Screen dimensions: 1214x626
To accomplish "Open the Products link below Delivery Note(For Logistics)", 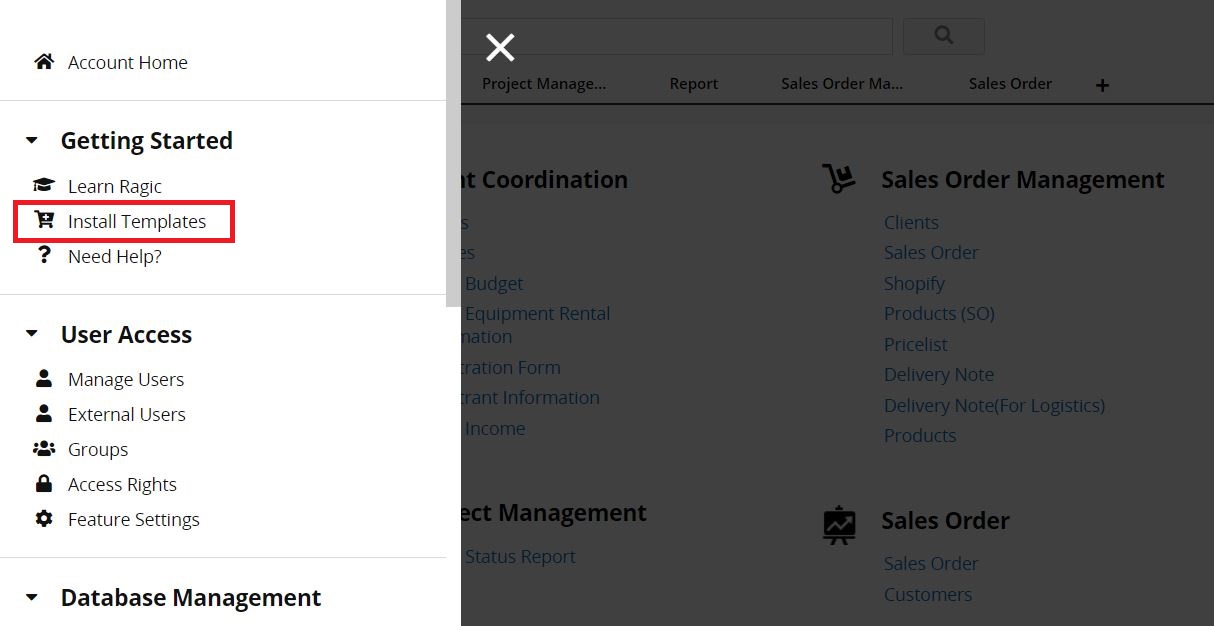I will click(x=920, y=436).
